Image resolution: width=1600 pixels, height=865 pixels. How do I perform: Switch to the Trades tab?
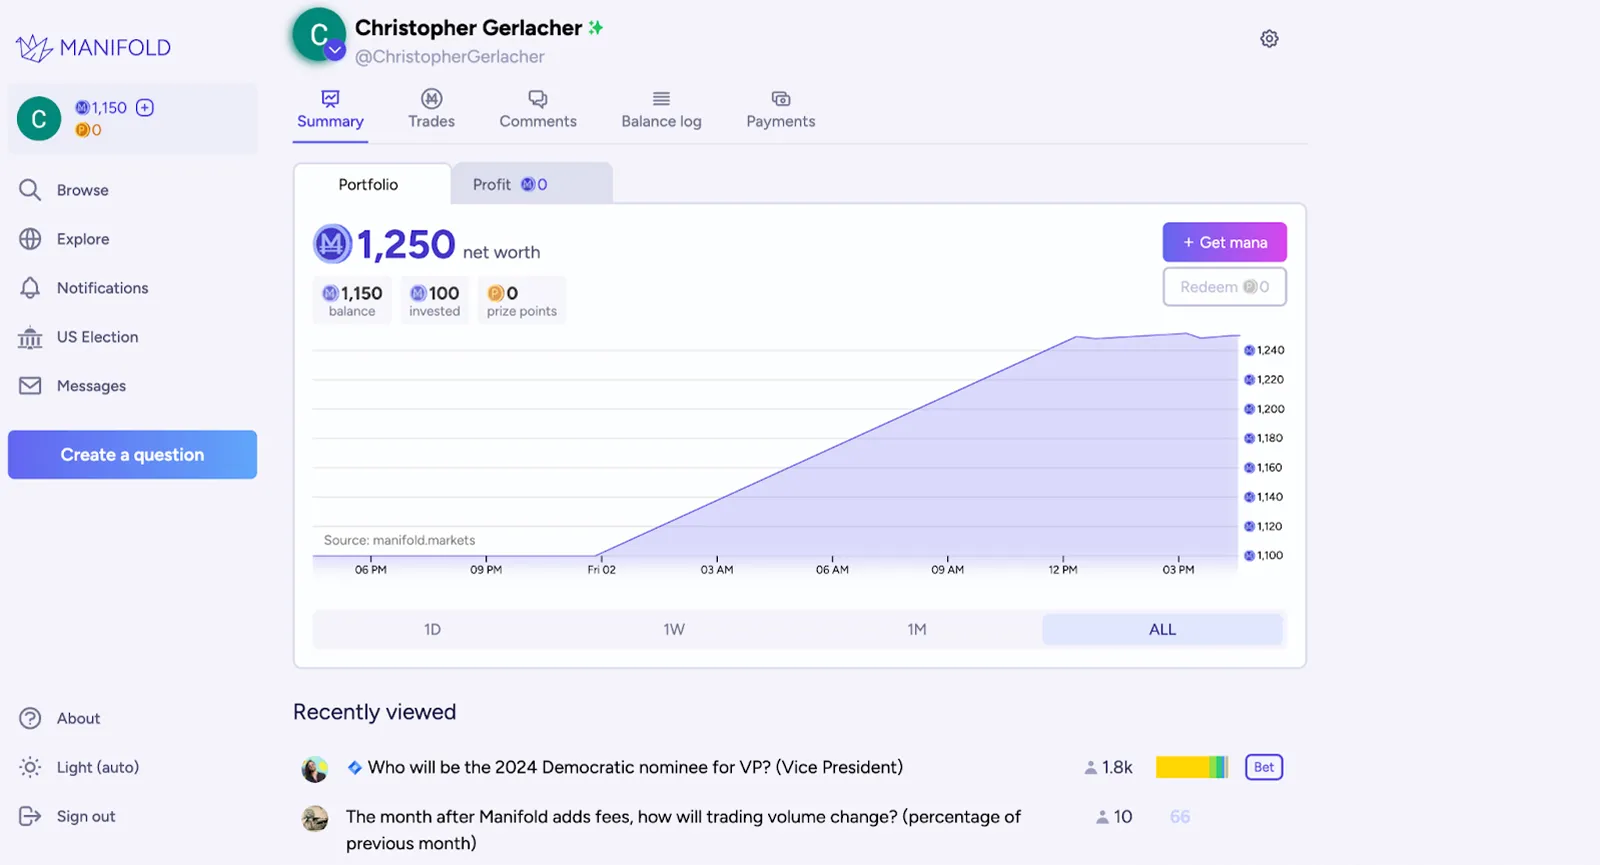431,109
